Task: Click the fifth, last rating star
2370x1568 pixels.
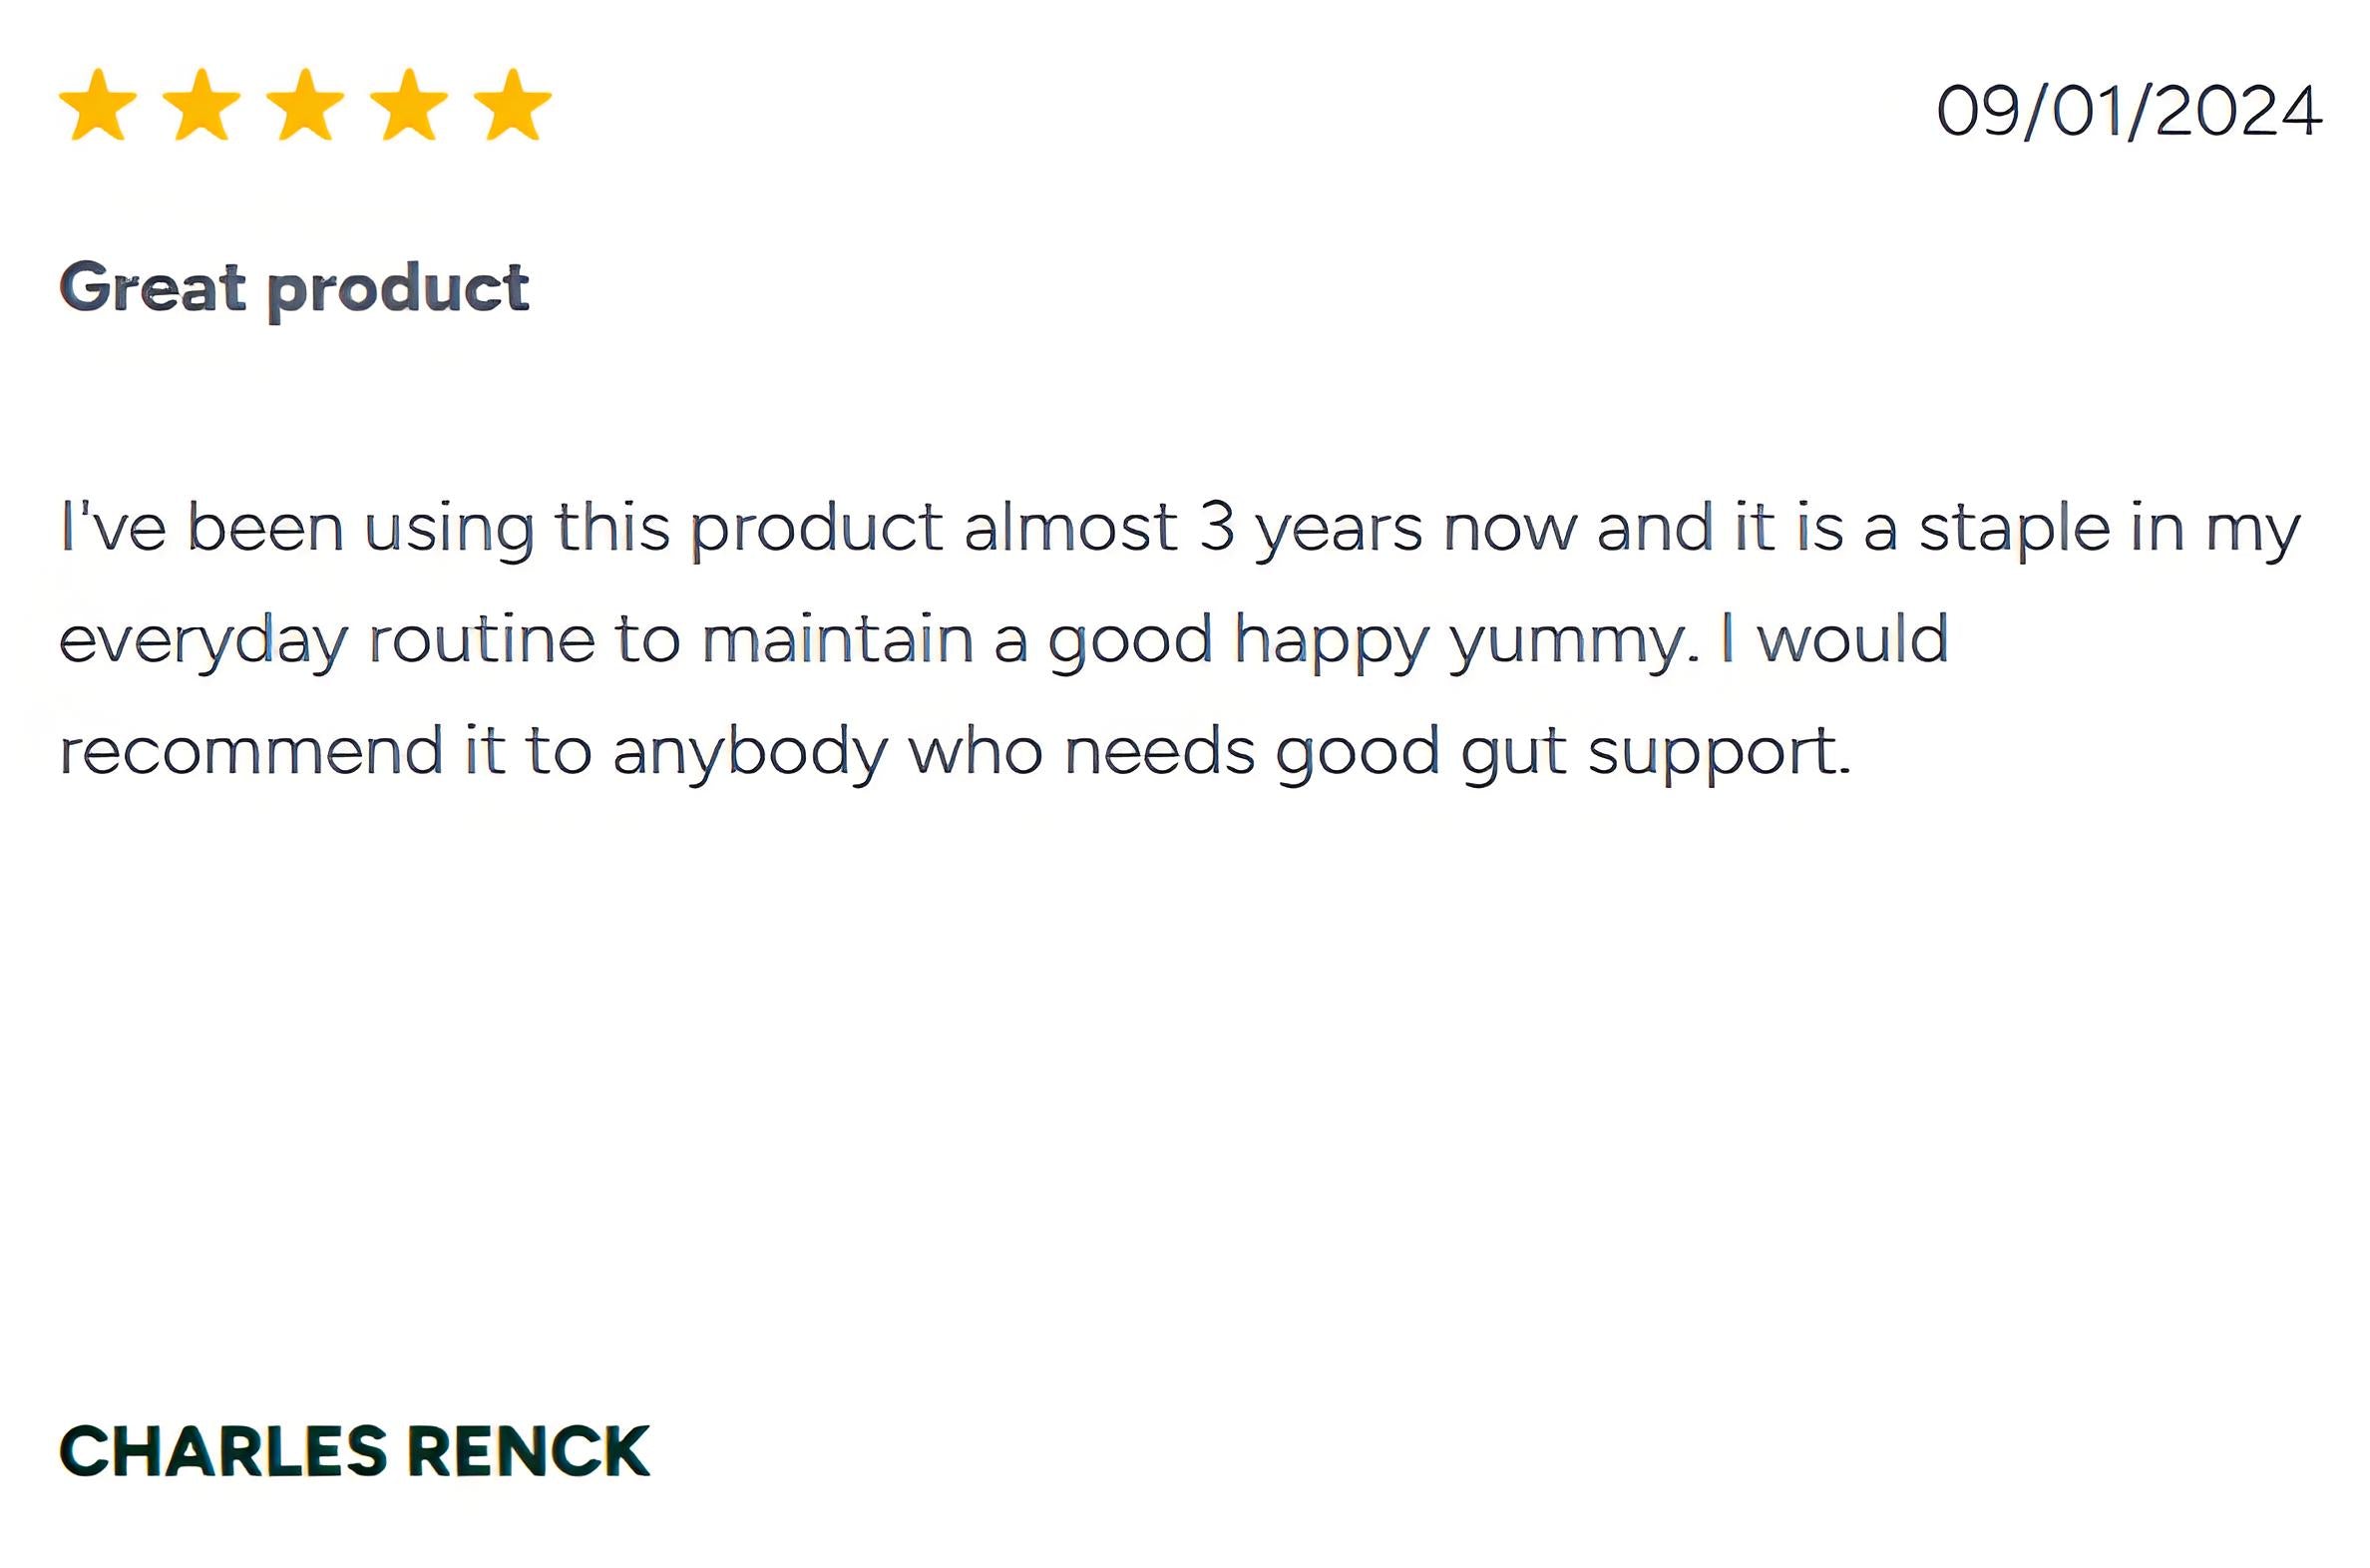Action: 512,105
